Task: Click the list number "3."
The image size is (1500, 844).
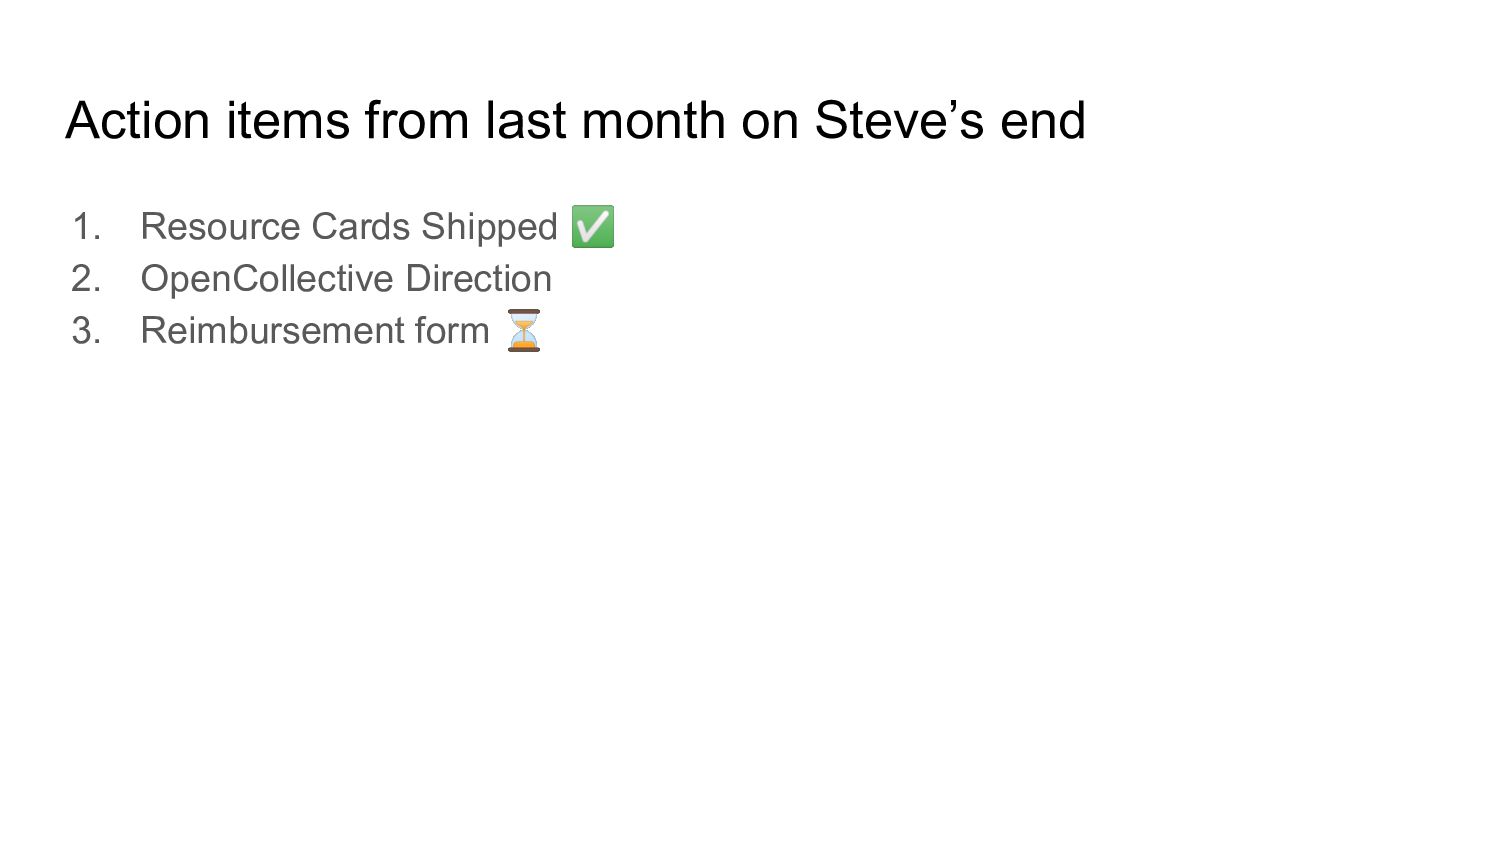Action: coord(87,331)
